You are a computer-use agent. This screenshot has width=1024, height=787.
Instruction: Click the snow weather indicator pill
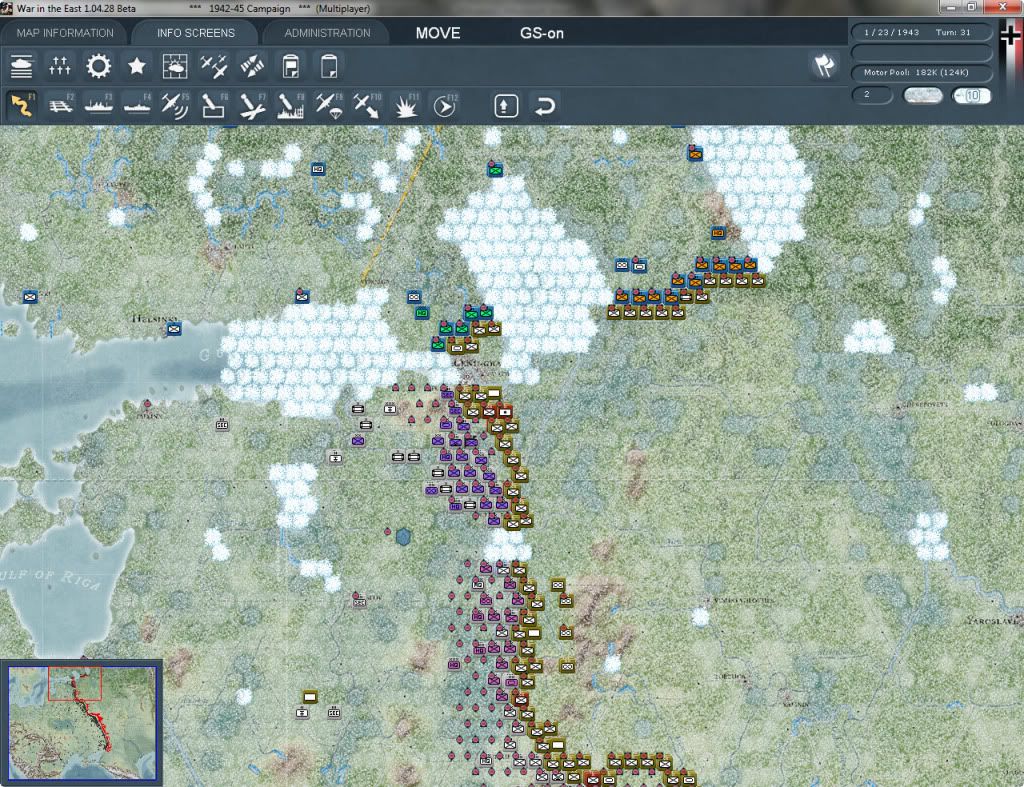point(923,95)
